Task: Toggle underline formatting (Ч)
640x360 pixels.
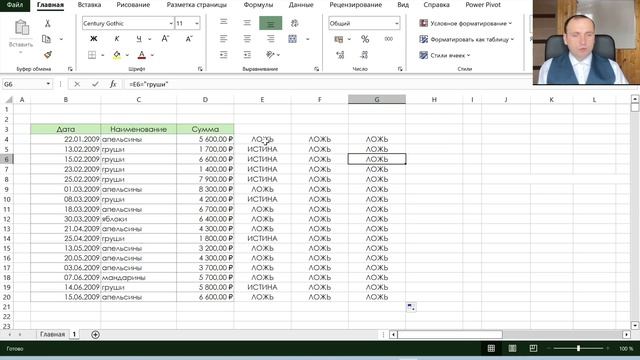Action: [139, 39]
